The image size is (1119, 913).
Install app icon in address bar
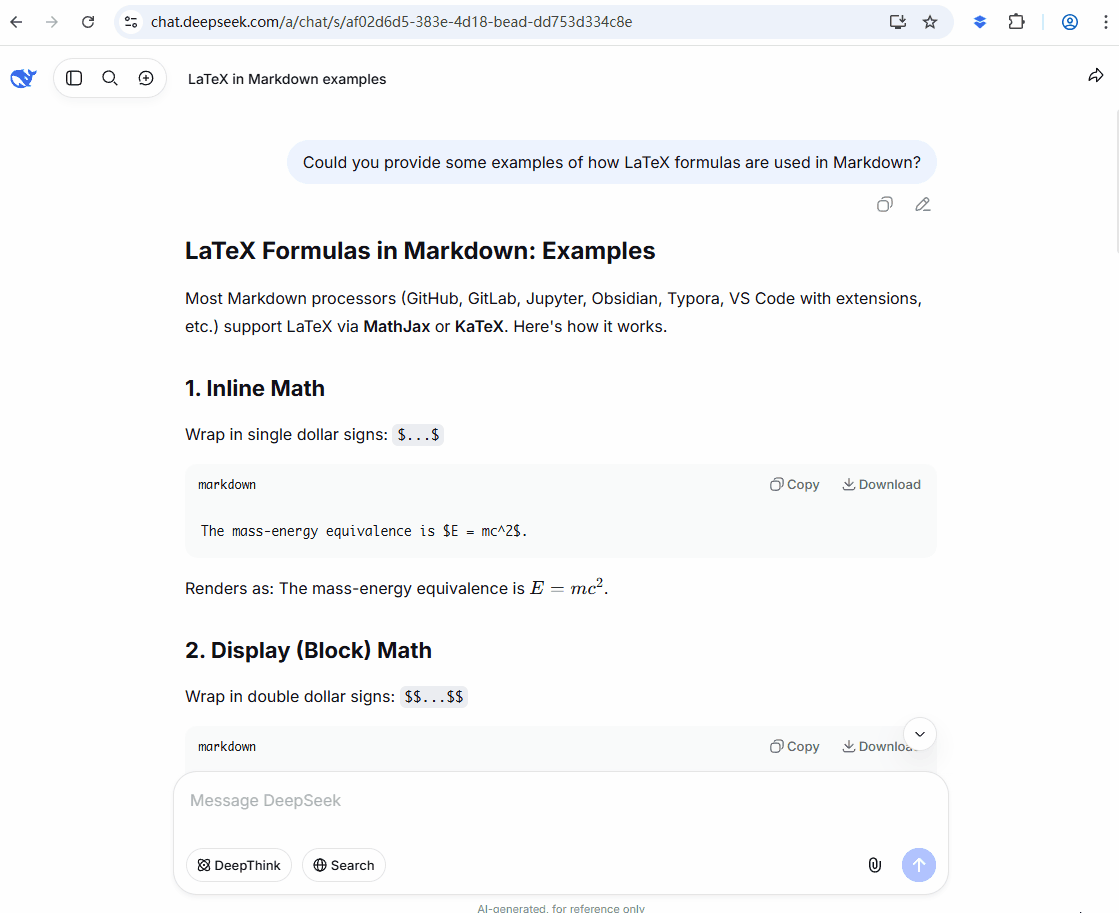[898, 22]
